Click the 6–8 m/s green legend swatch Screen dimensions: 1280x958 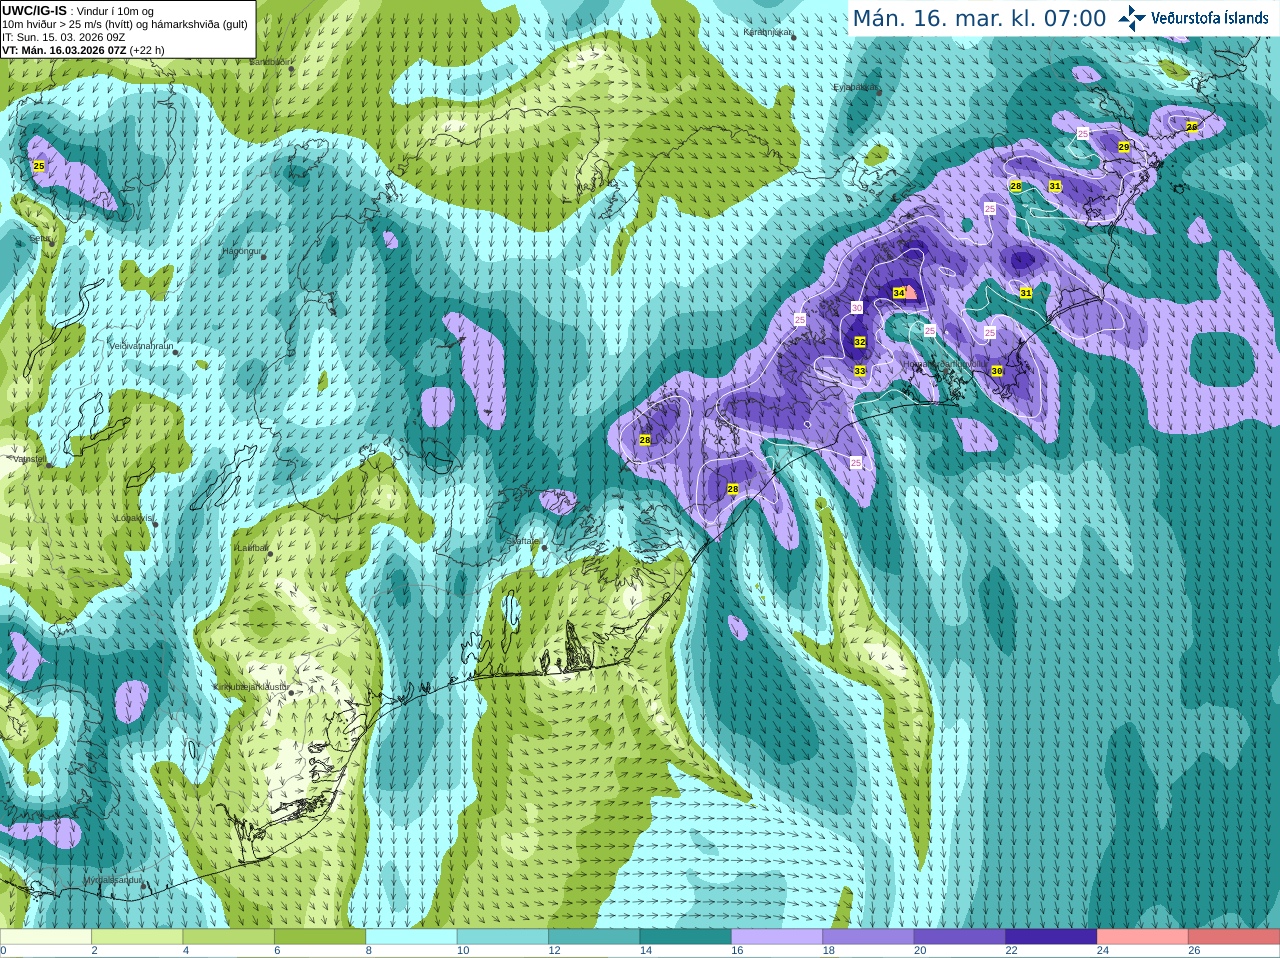[x=320, y=936]
